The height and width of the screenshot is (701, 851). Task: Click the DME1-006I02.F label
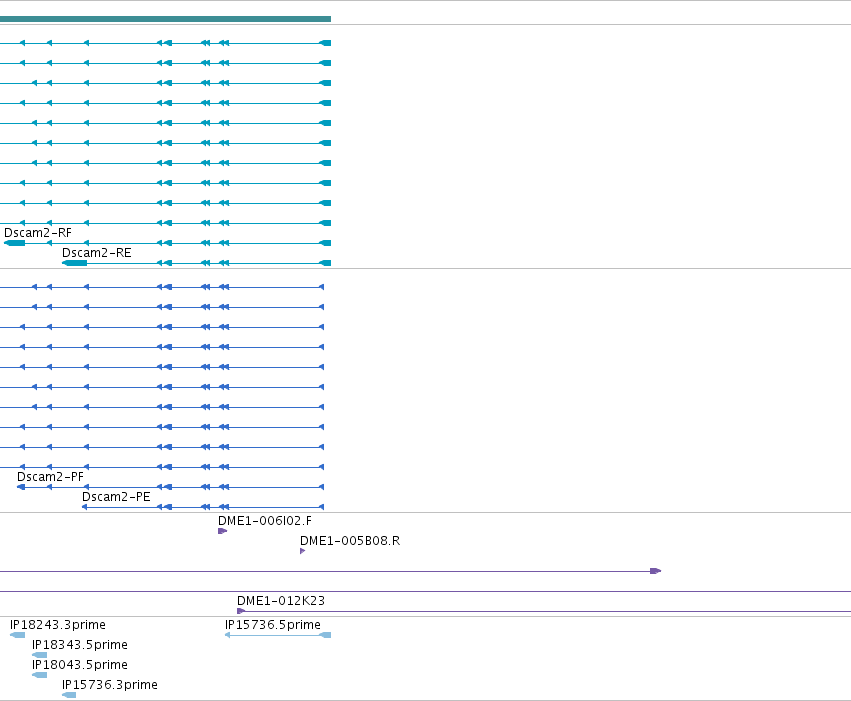[x=265, y=521]
